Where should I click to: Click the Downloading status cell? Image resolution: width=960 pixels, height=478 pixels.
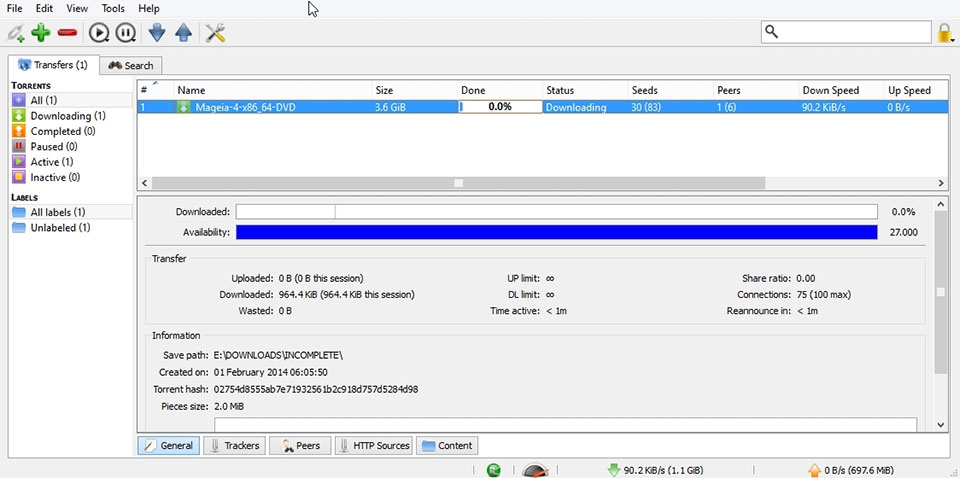click(585, 107)
